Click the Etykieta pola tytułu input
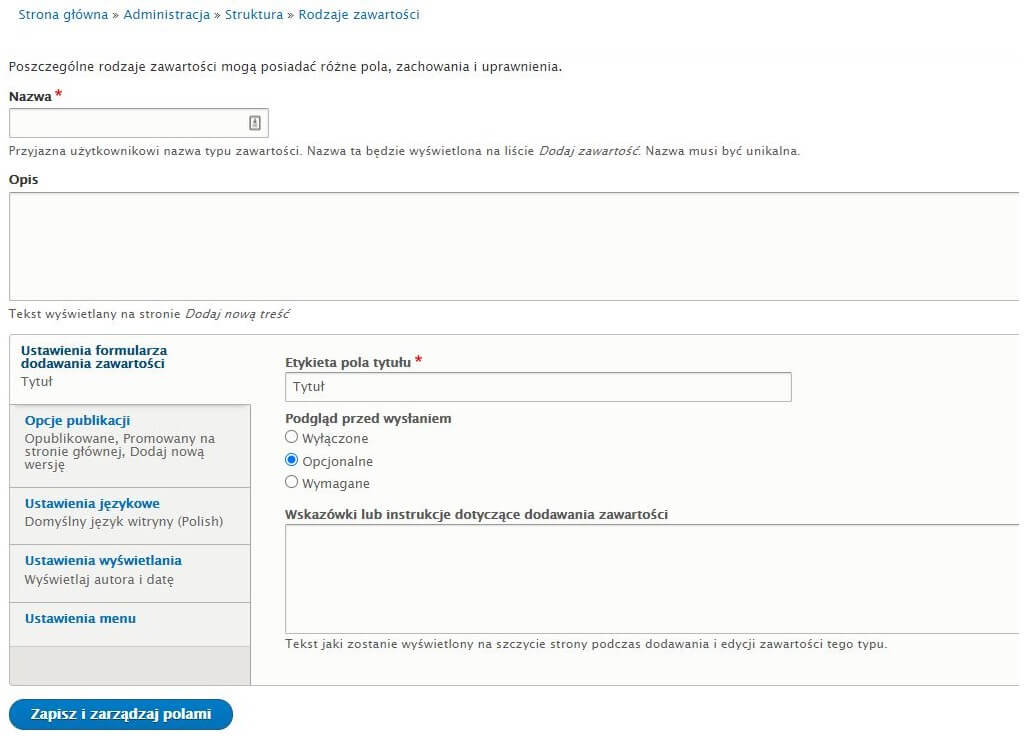Image resolution: width=1028 pixels, height=756 pixels. point(538,387)
